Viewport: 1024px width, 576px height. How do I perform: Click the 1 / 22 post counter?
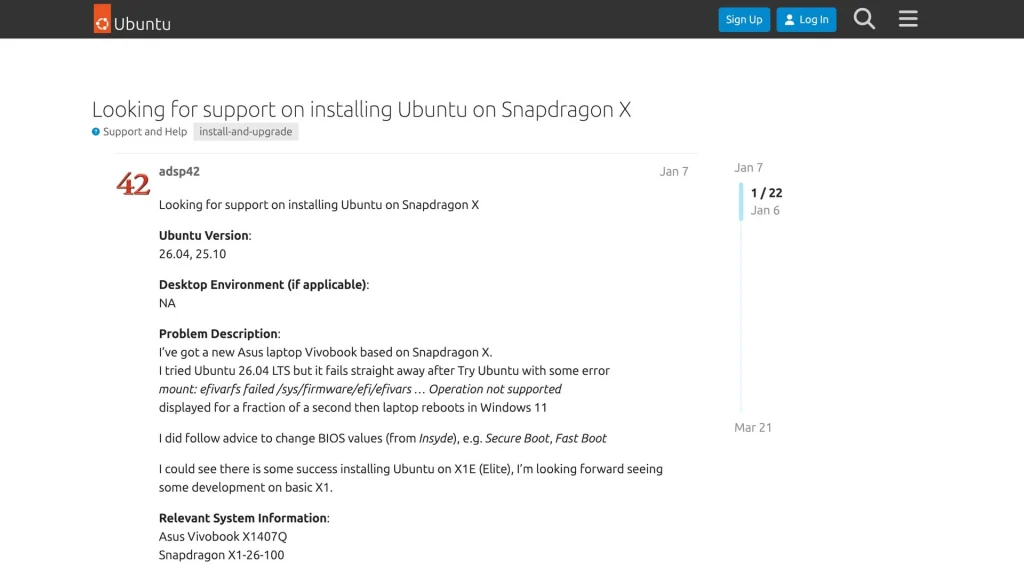click(766, 193)
